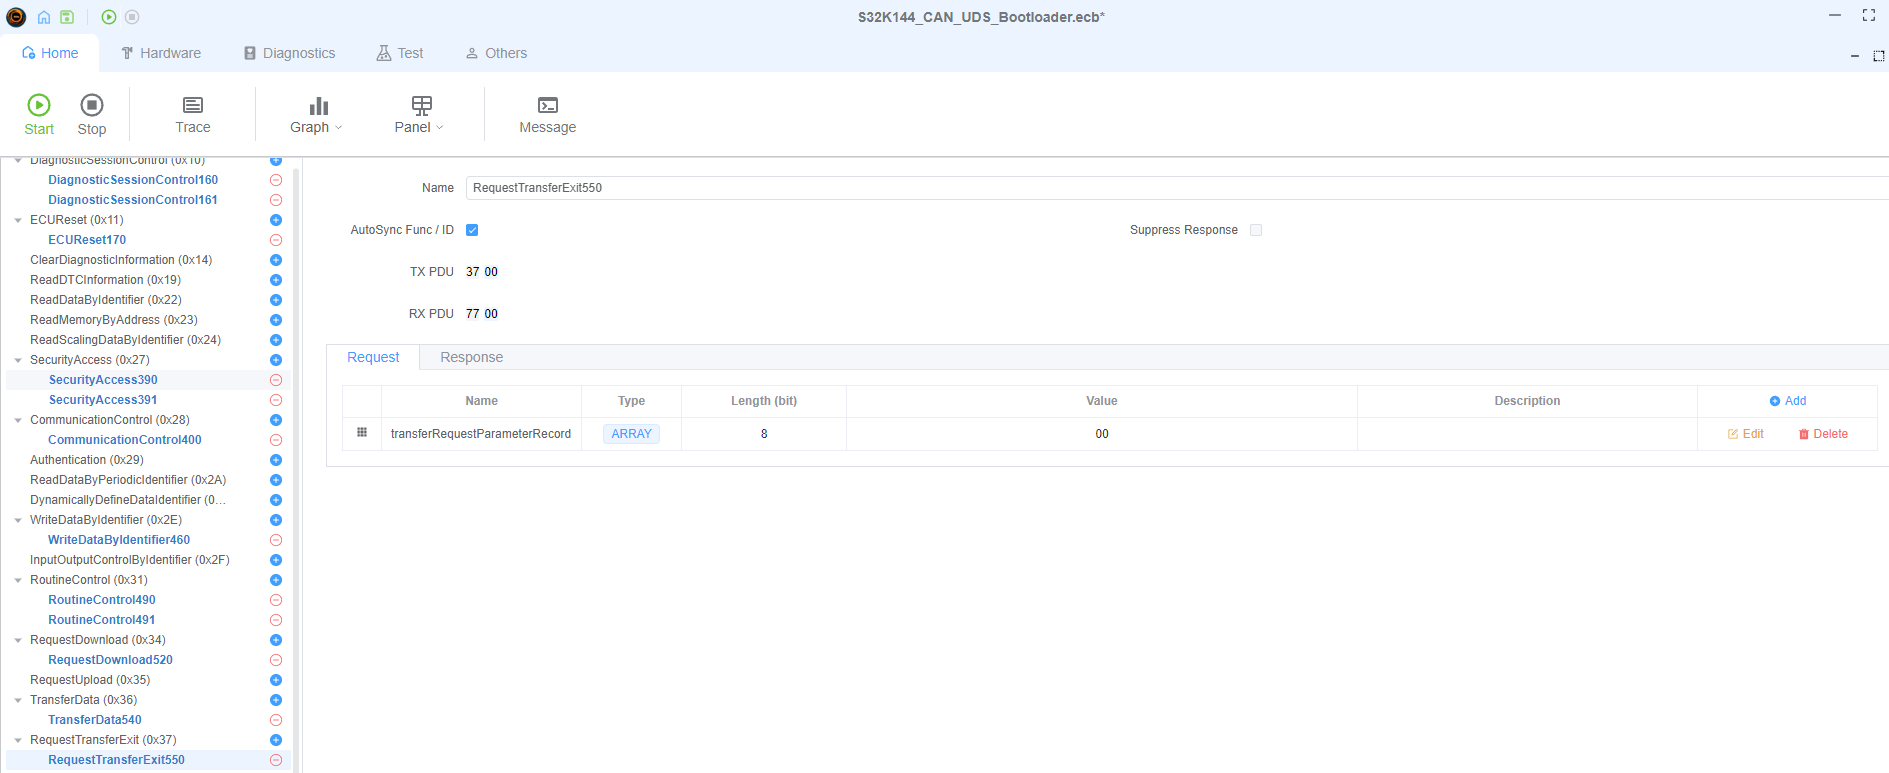
Task: Select RoutineControl491 in the tree
Action: point(102,620)
